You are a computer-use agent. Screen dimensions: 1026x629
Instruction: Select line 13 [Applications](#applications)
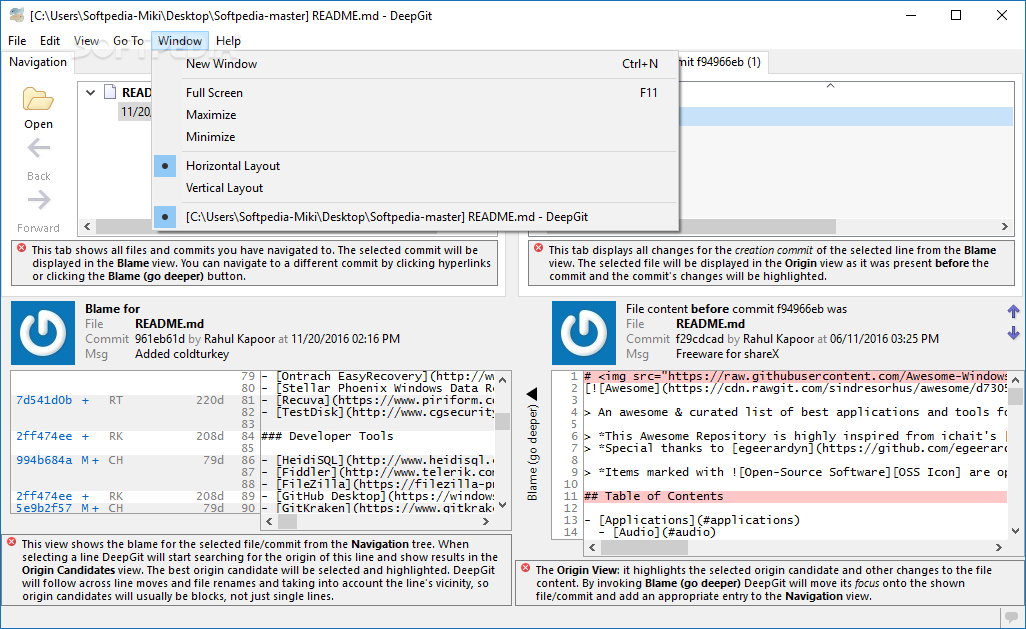pos(794,520)
